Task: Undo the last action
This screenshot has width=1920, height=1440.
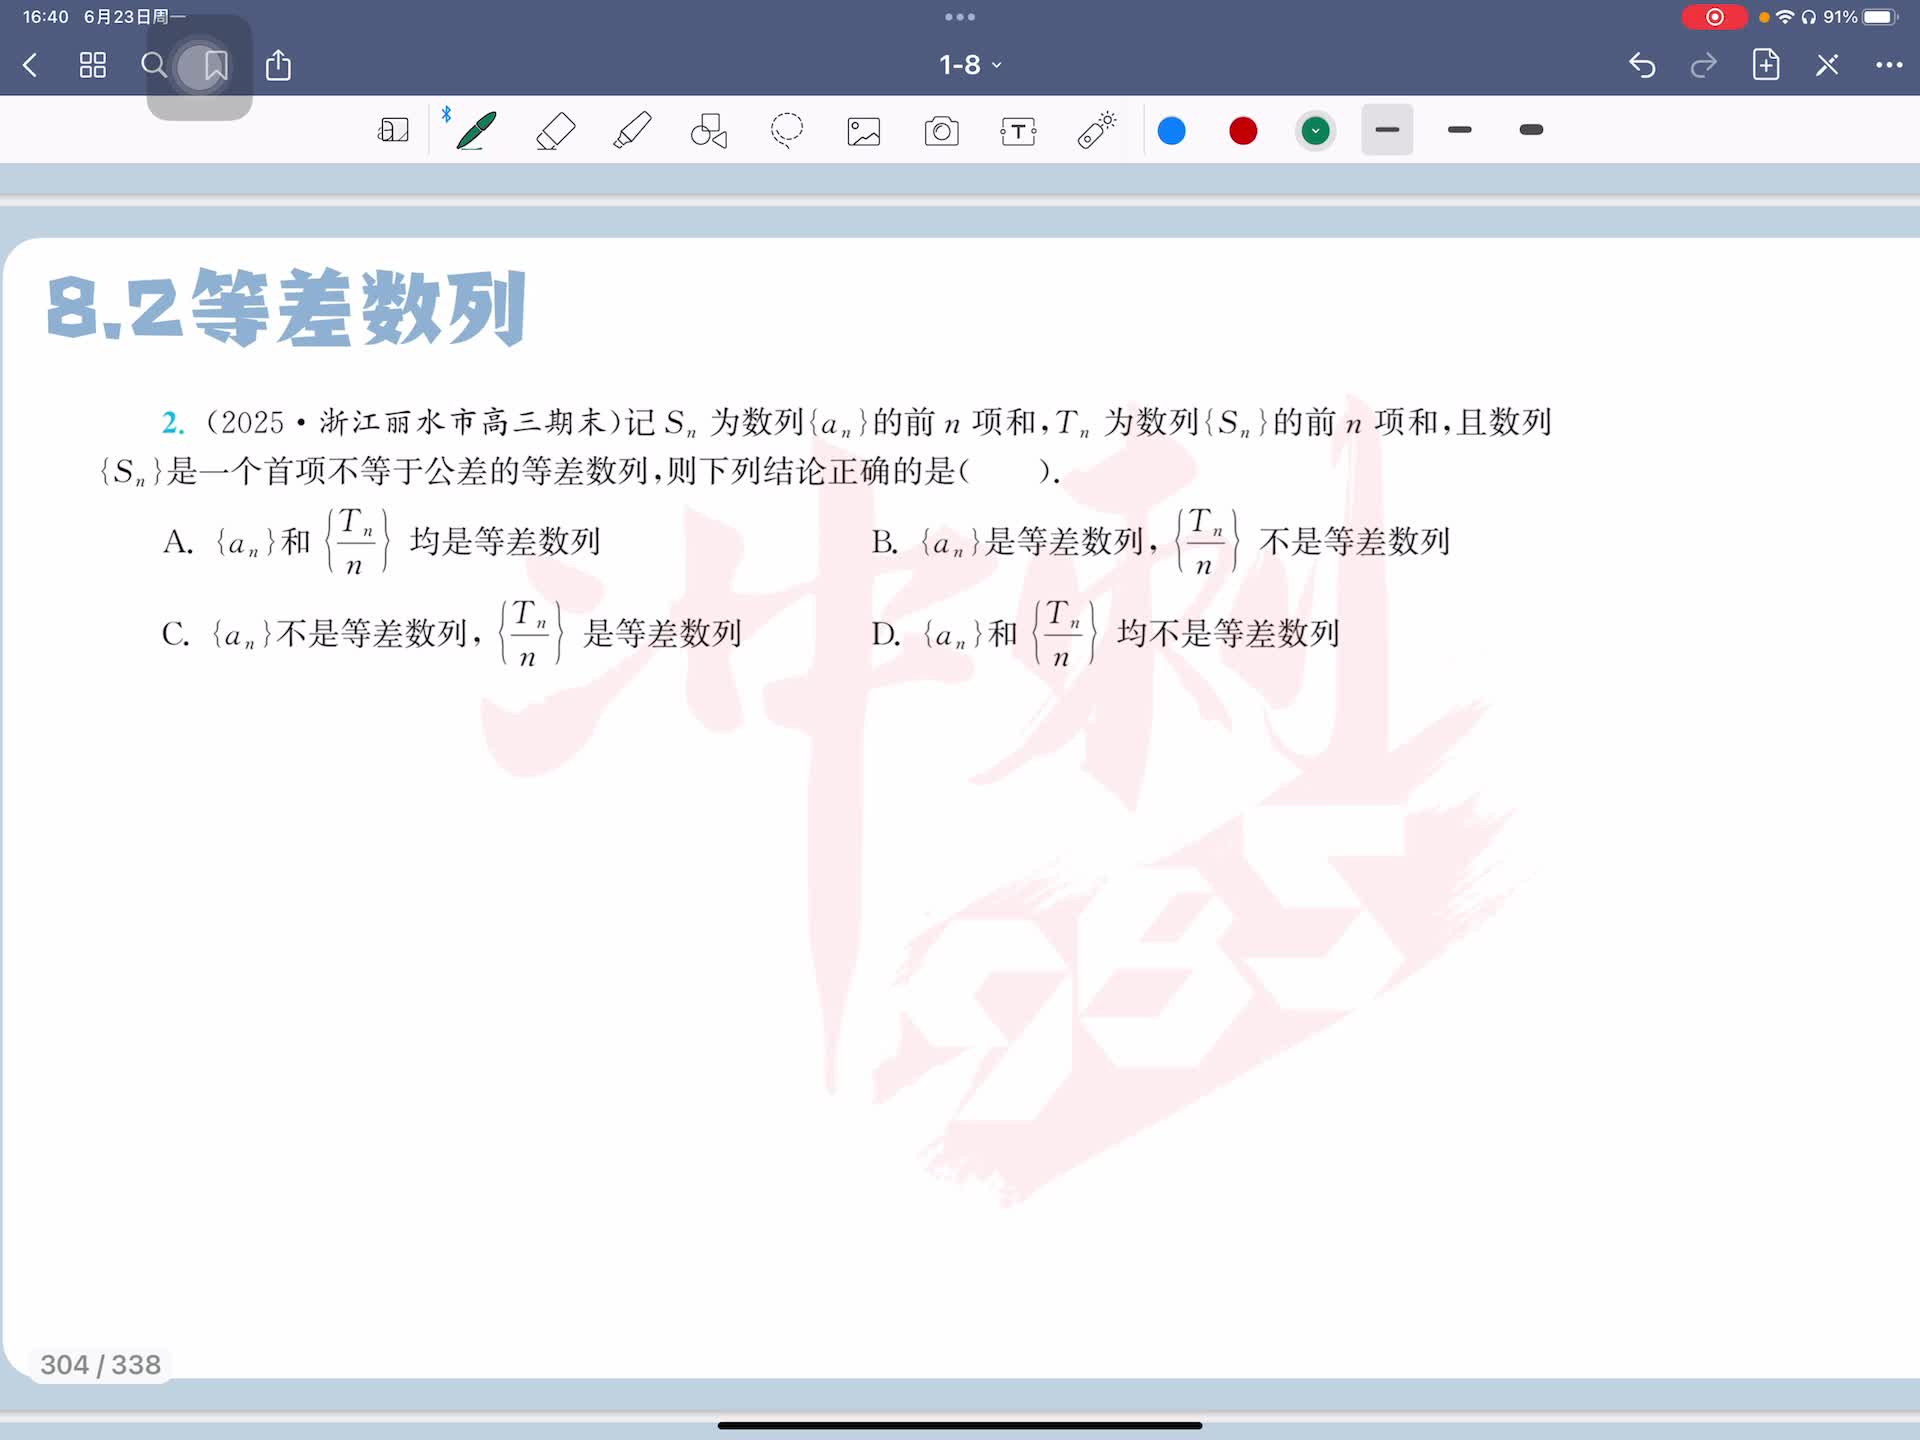Action: [x=1642, y=66]
